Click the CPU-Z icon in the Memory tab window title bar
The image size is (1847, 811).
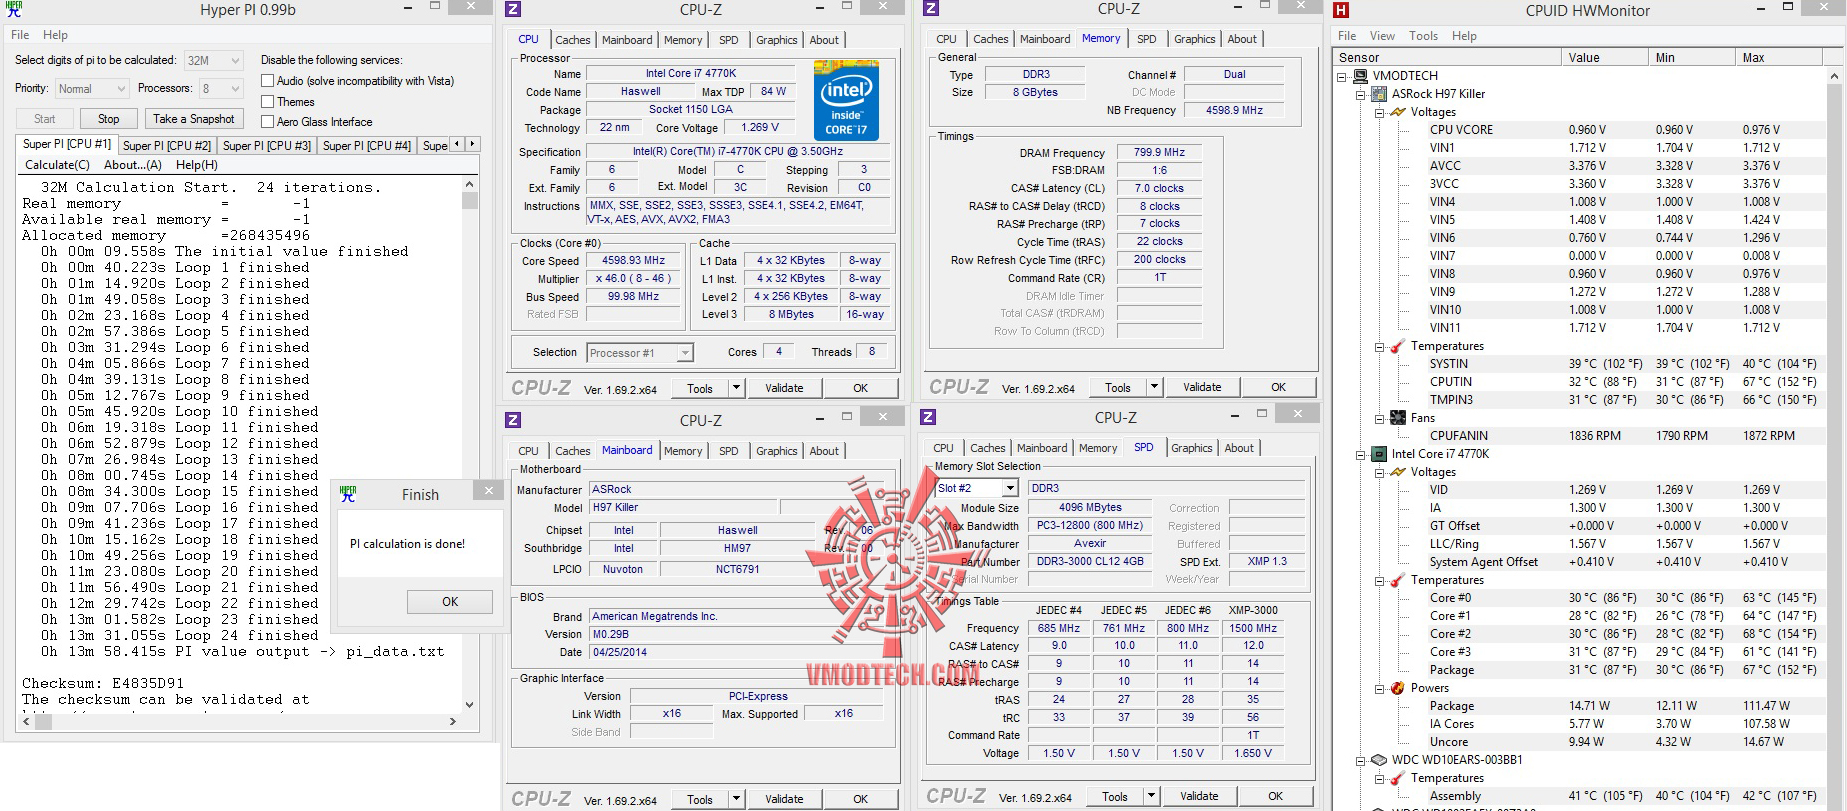tap(931, 9)
